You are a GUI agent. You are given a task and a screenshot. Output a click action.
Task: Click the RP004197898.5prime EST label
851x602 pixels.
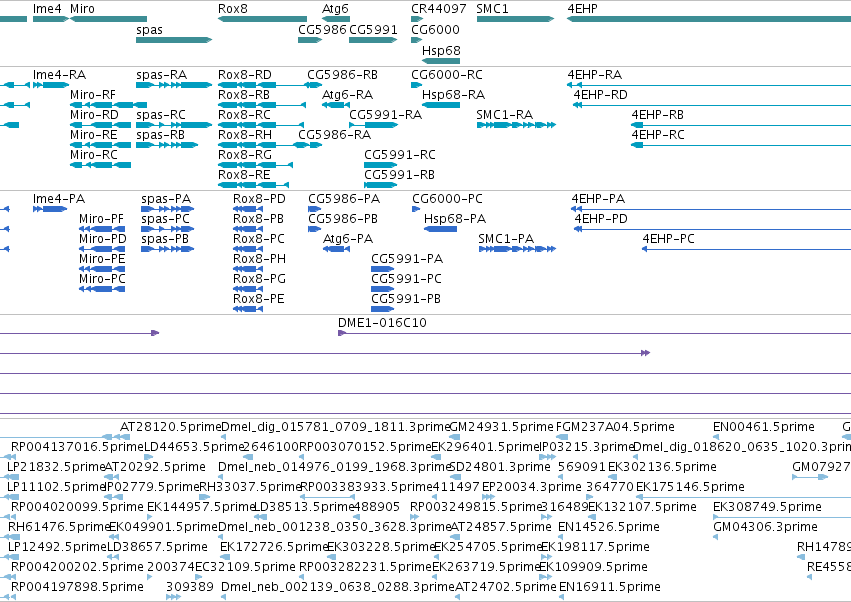[77, 587]
